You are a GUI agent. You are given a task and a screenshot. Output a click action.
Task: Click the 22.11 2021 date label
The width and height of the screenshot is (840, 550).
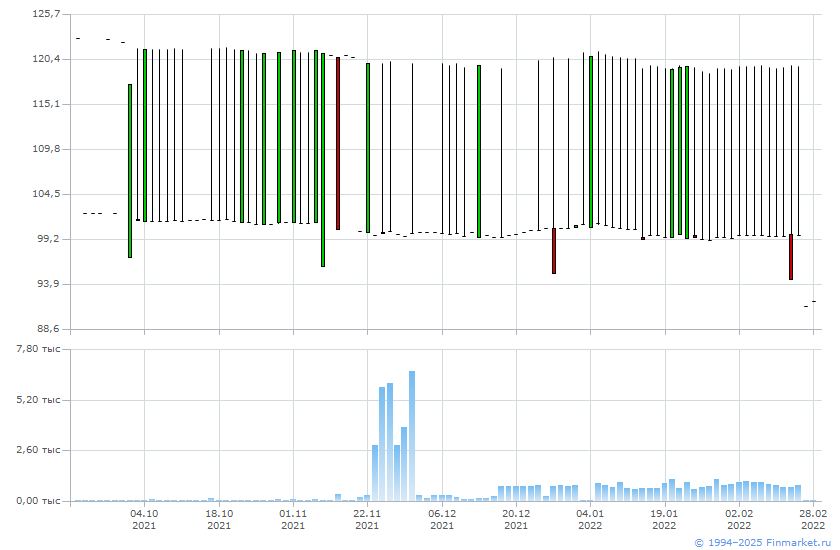click(x=367, y=519)
